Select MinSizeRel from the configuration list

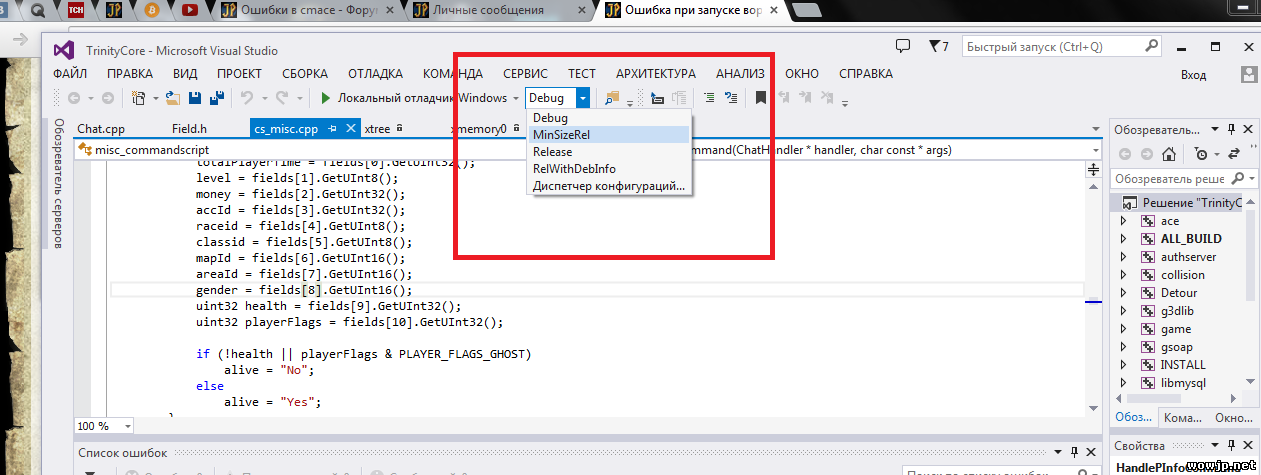coord(561,135)
